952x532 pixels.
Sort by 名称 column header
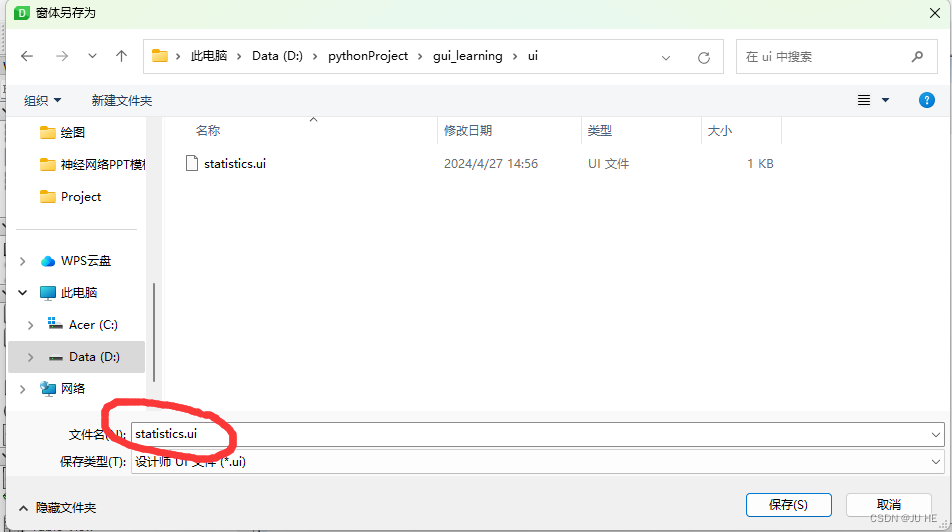[x=208, y=131]
